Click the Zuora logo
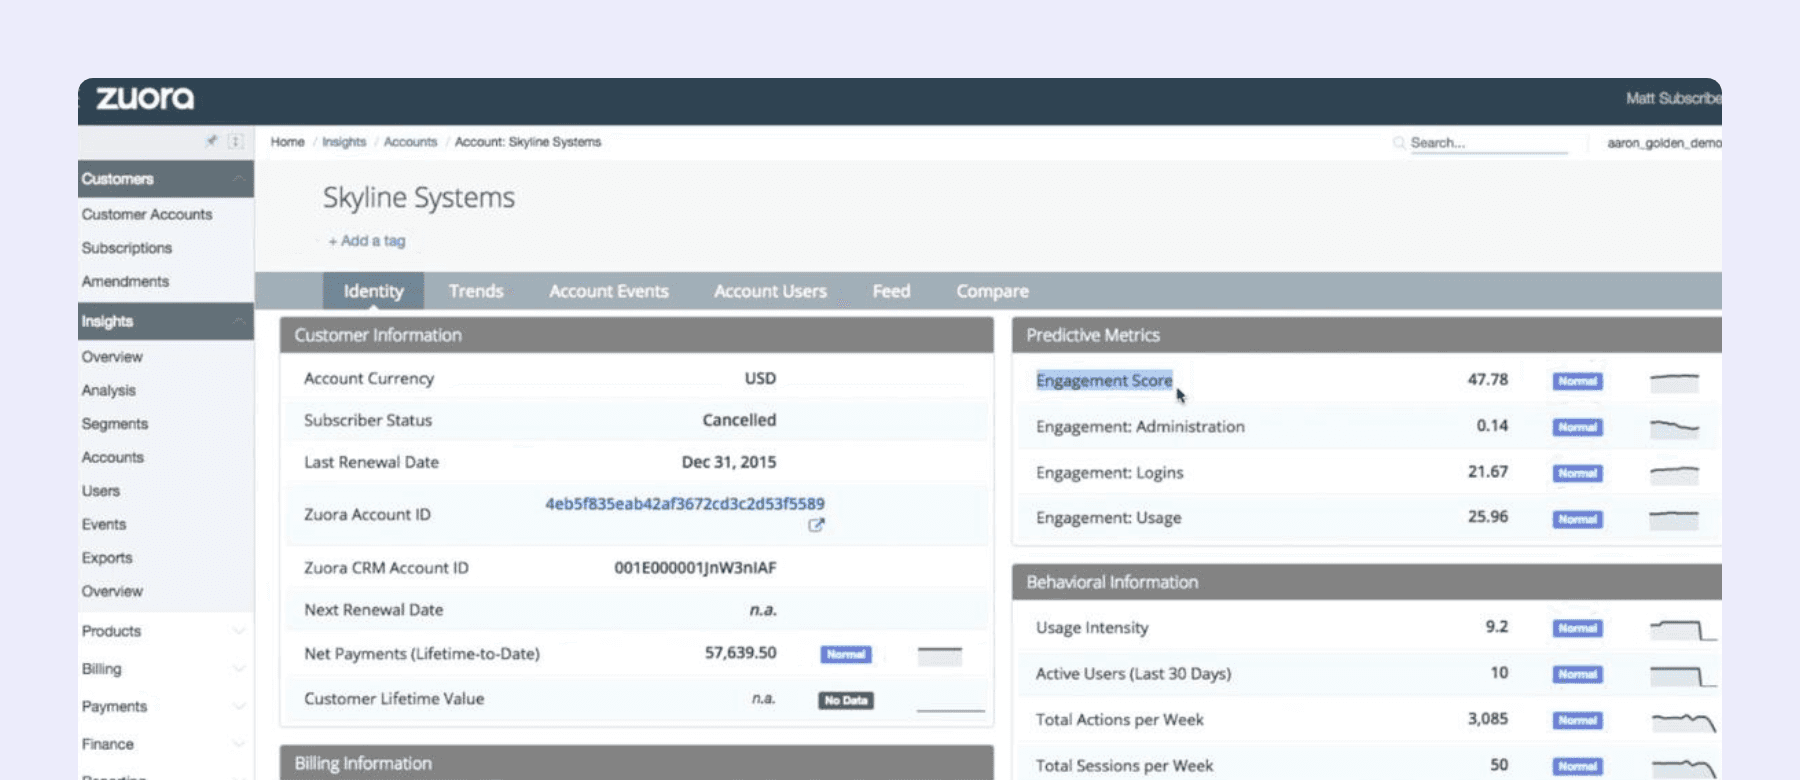Viewport: 1800px width, 780px height. (145, 98)
